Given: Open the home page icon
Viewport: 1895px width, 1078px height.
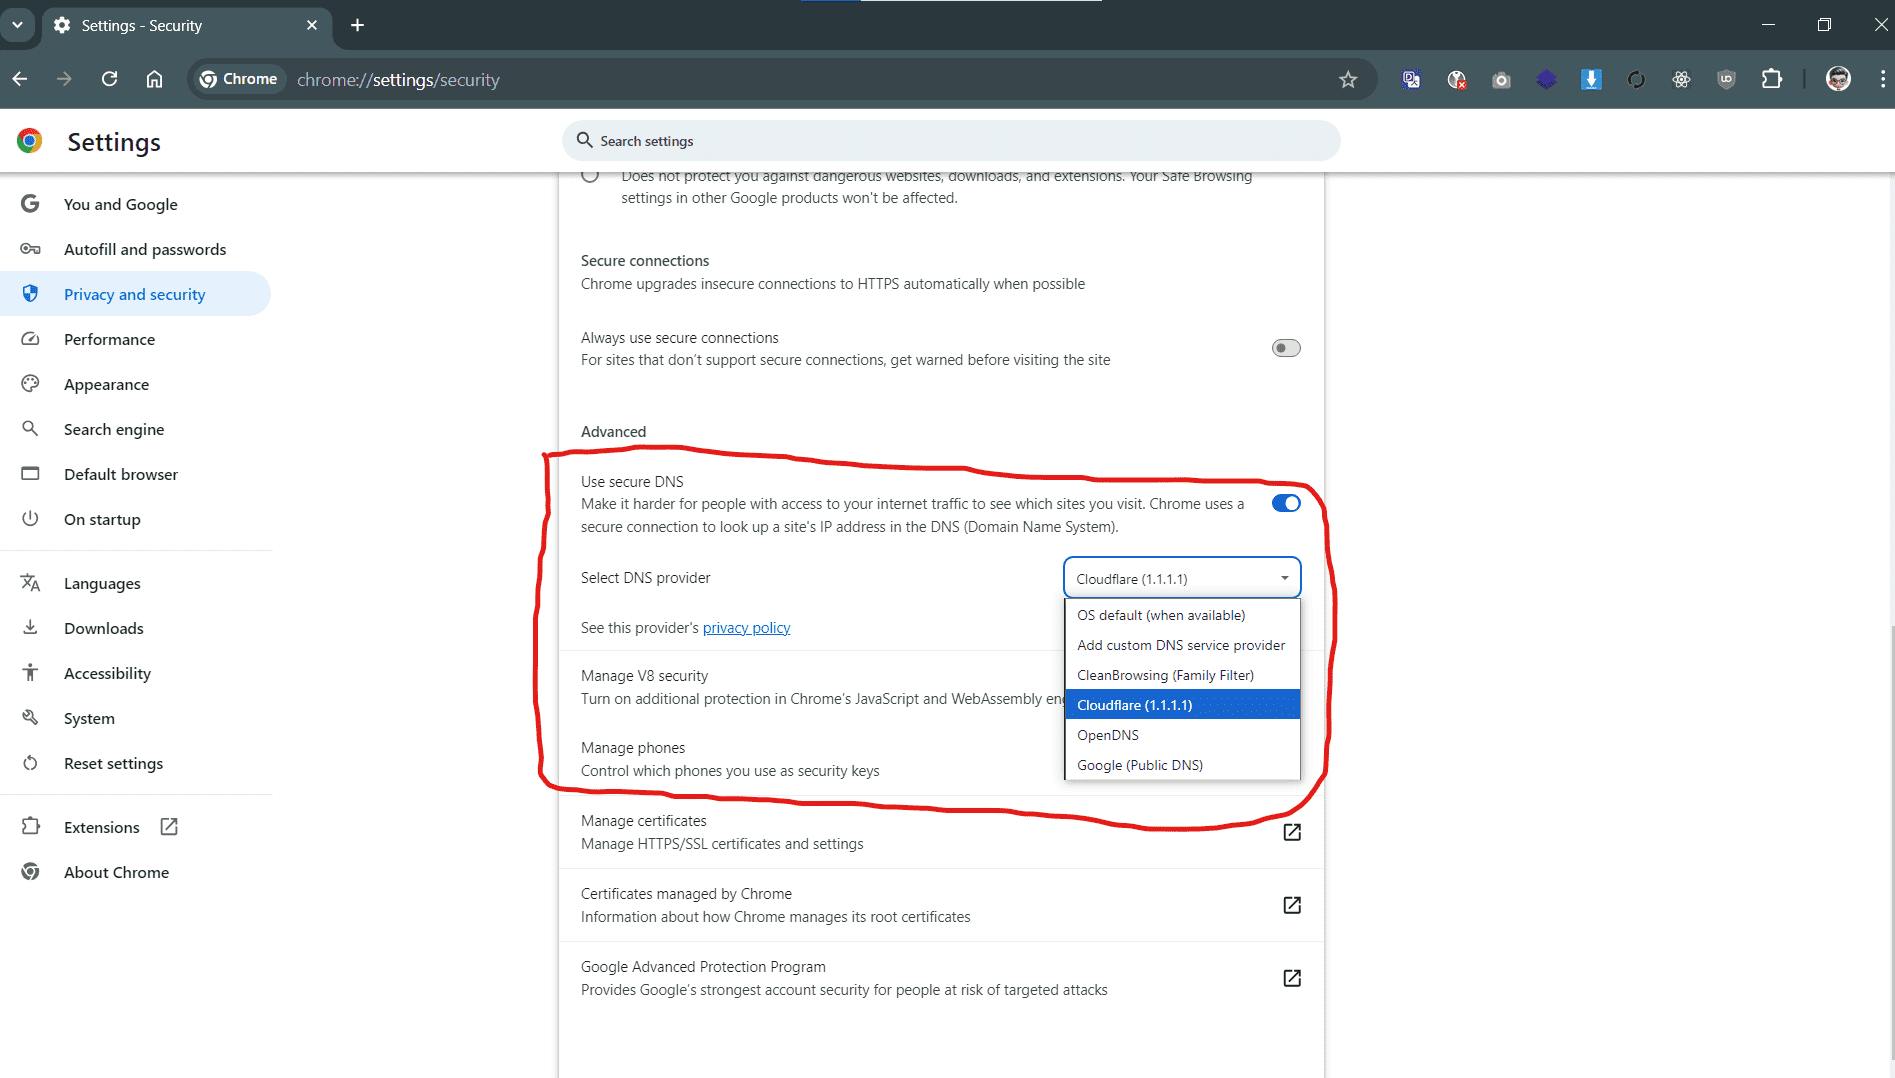Looking at the screenshot, I should tap(154, 79).
